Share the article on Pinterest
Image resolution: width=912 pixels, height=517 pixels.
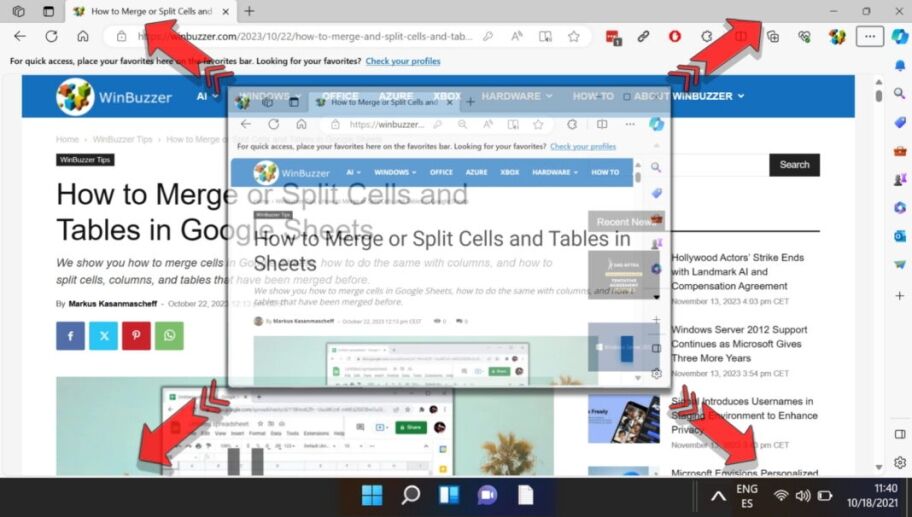coord(136,336)
